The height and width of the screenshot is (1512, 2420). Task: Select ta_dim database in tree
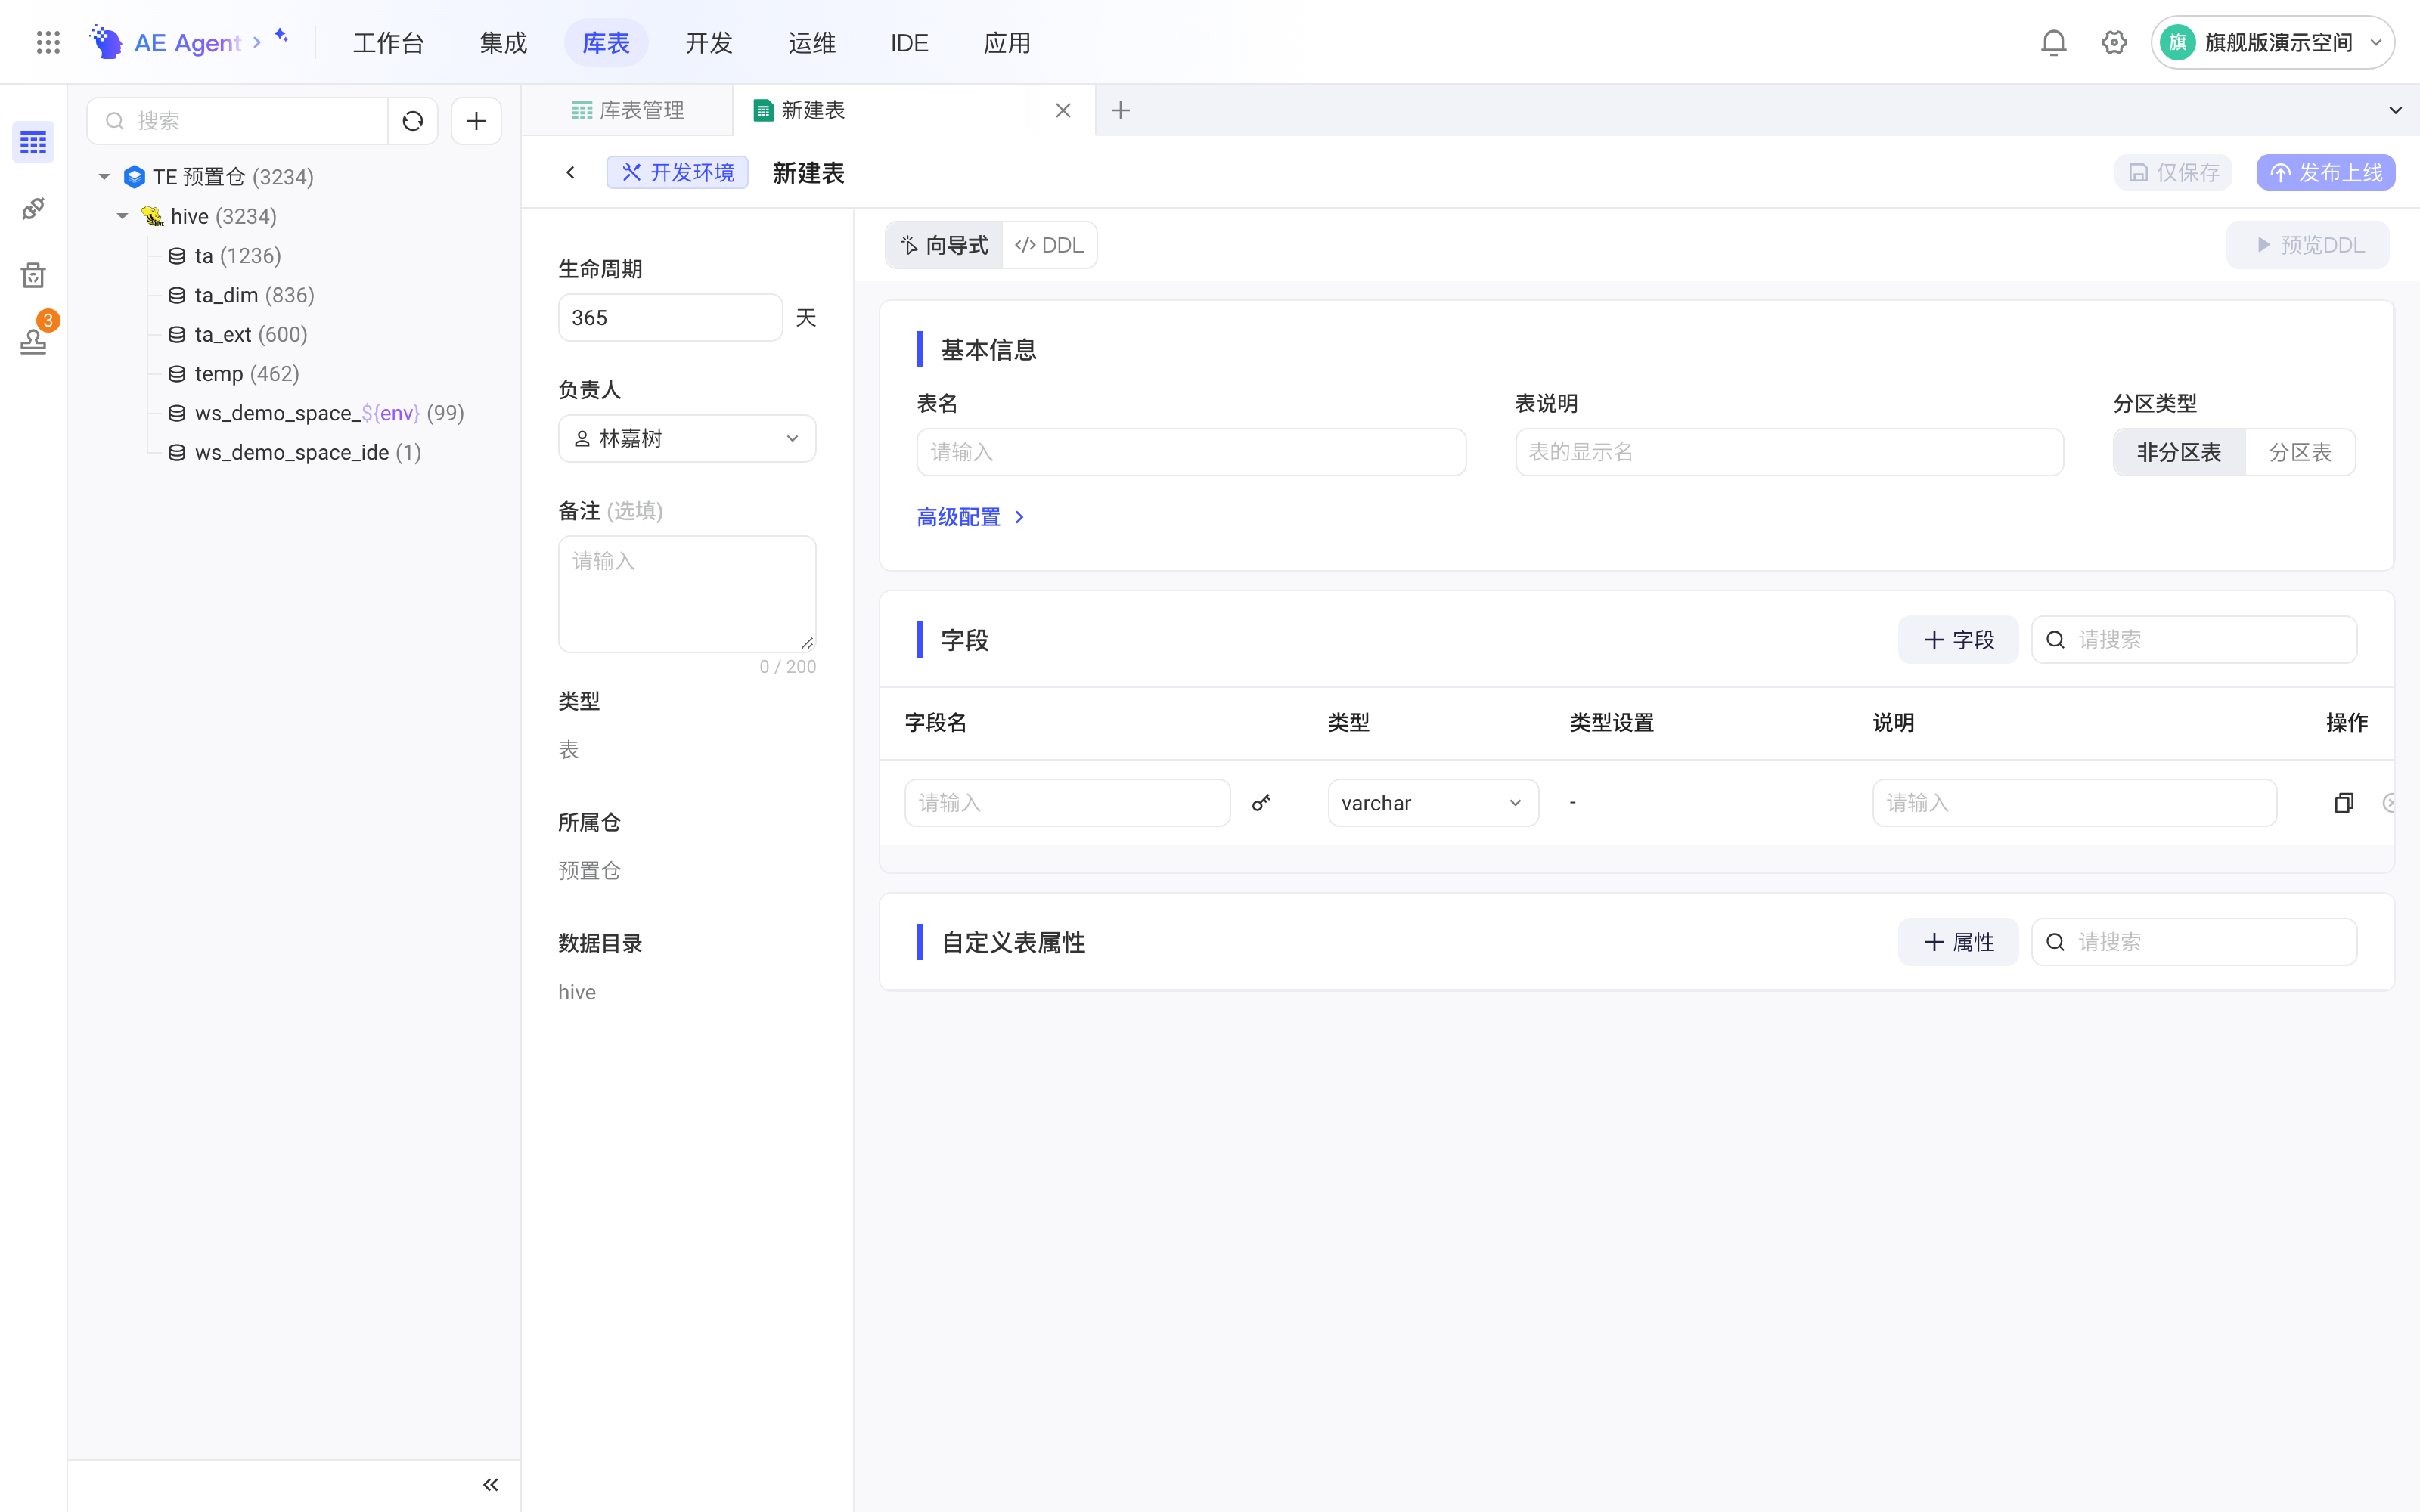[241, 295]
